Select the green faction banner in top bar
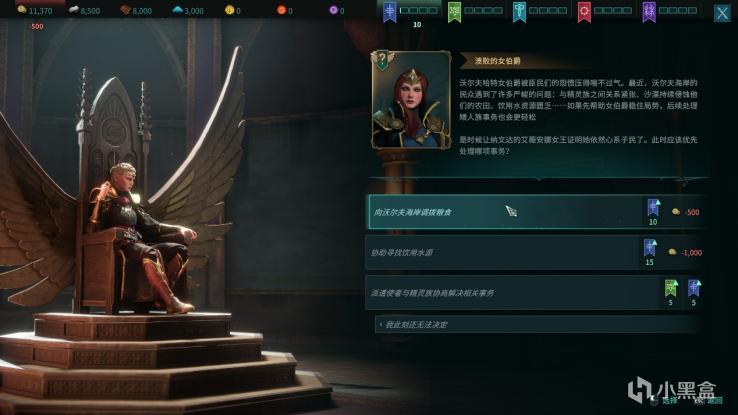 454,12
